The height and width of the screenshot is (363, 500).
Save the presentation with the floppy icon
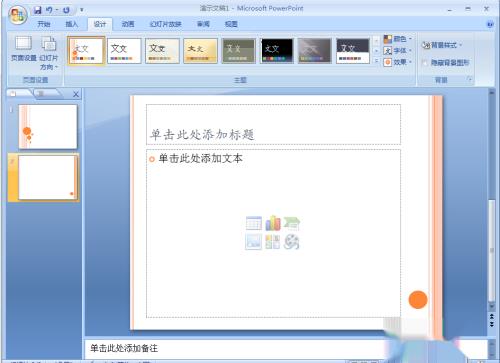click(38, 10)
